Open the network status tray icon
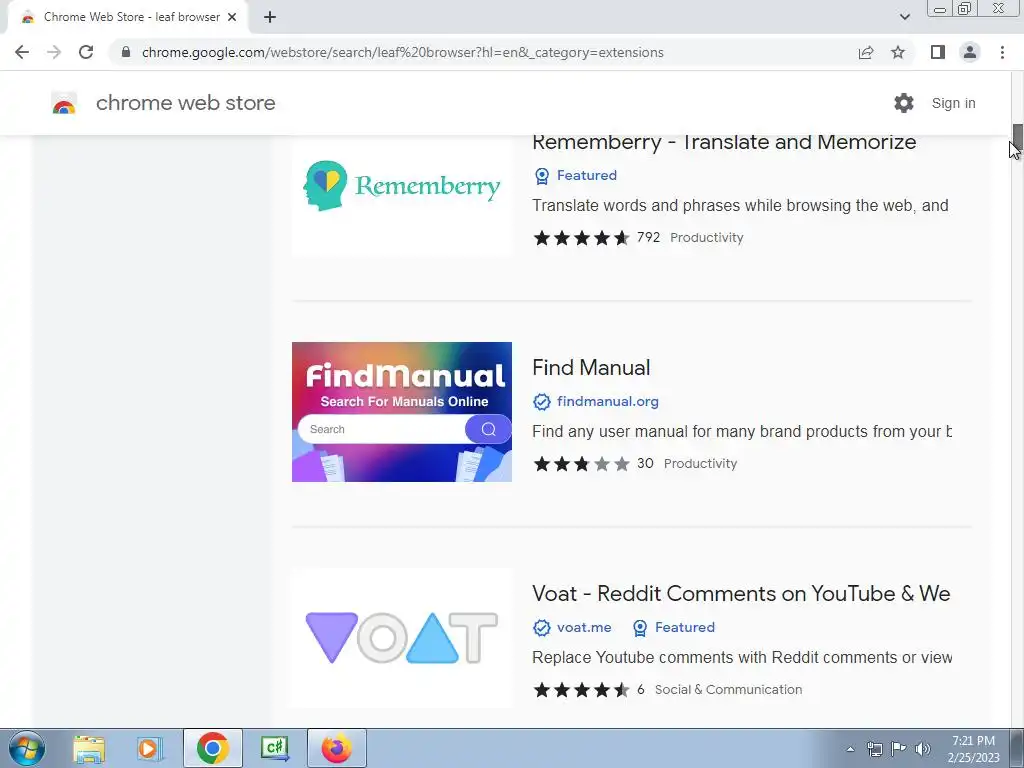 (x=874, y=749)
